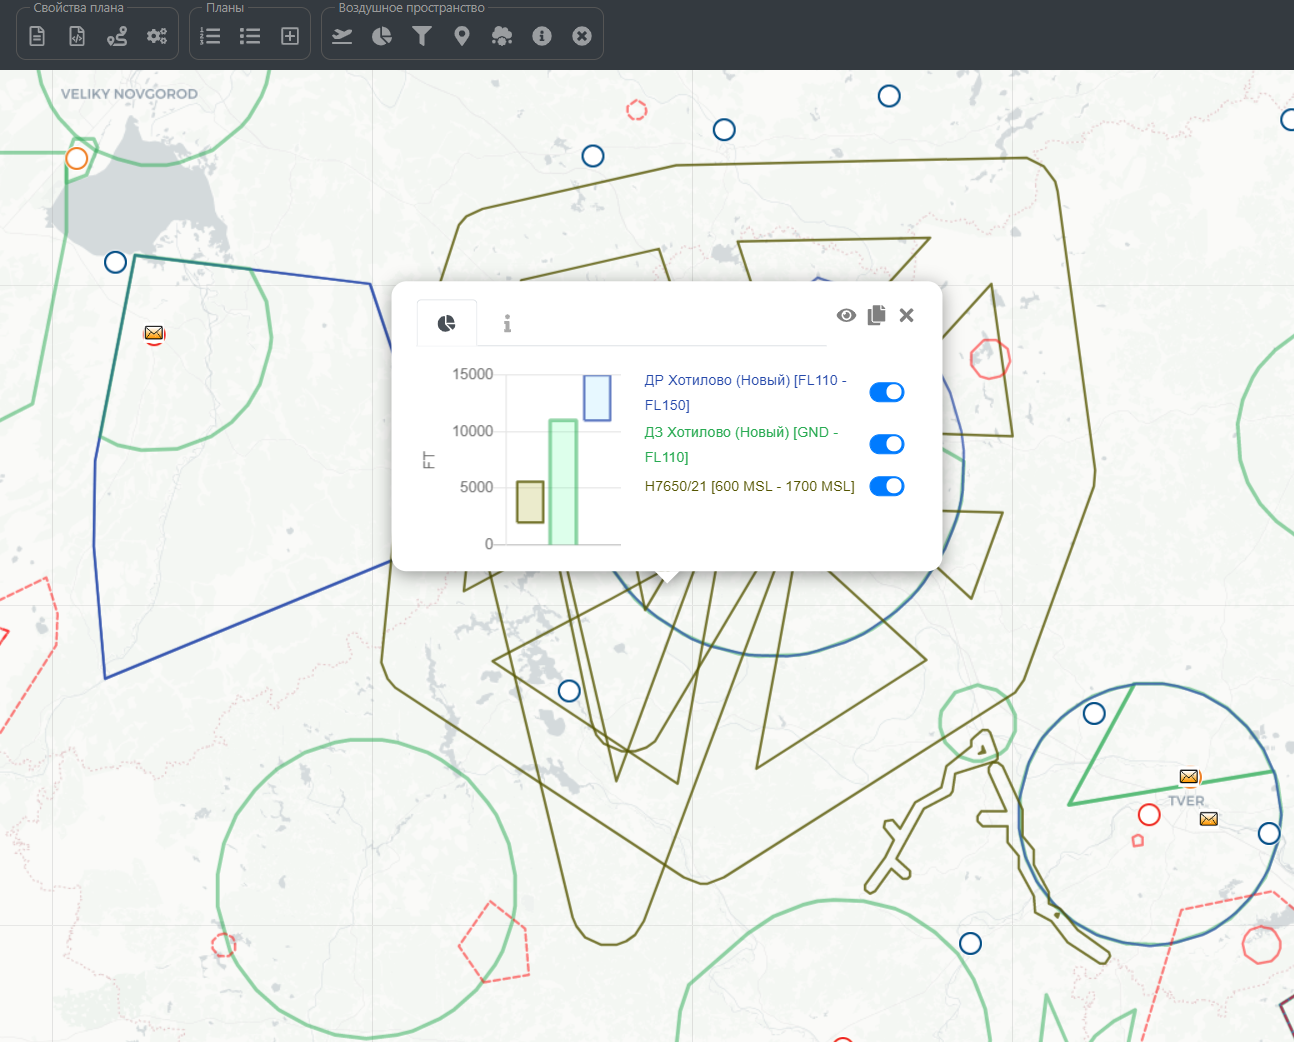1294x1042 pixels.
Task: Select the pie chart tab in popup
Action: [447, 323]
